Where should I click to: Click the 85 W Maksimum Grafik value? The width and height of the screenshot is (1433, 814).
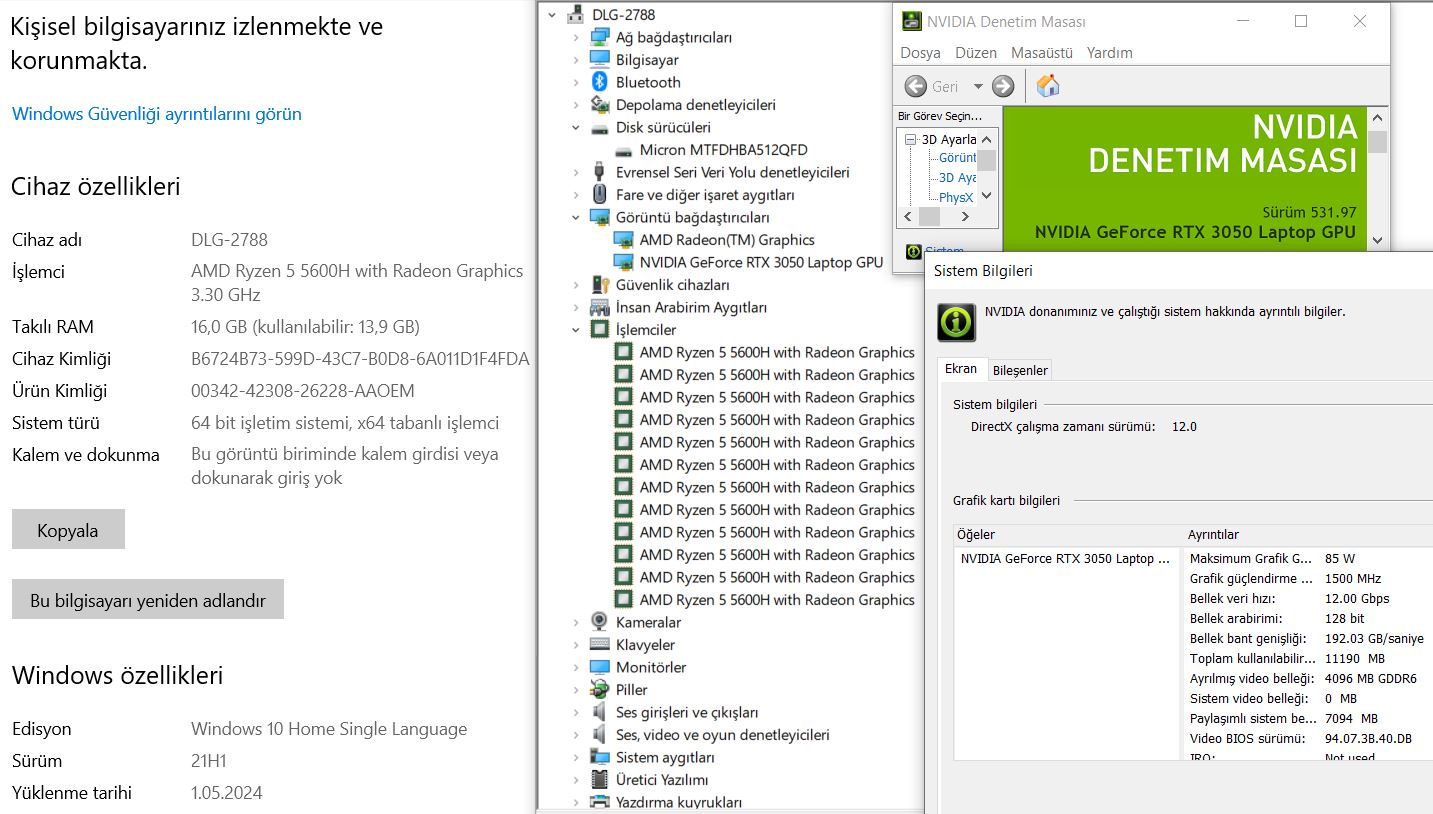click(1340, 559)
